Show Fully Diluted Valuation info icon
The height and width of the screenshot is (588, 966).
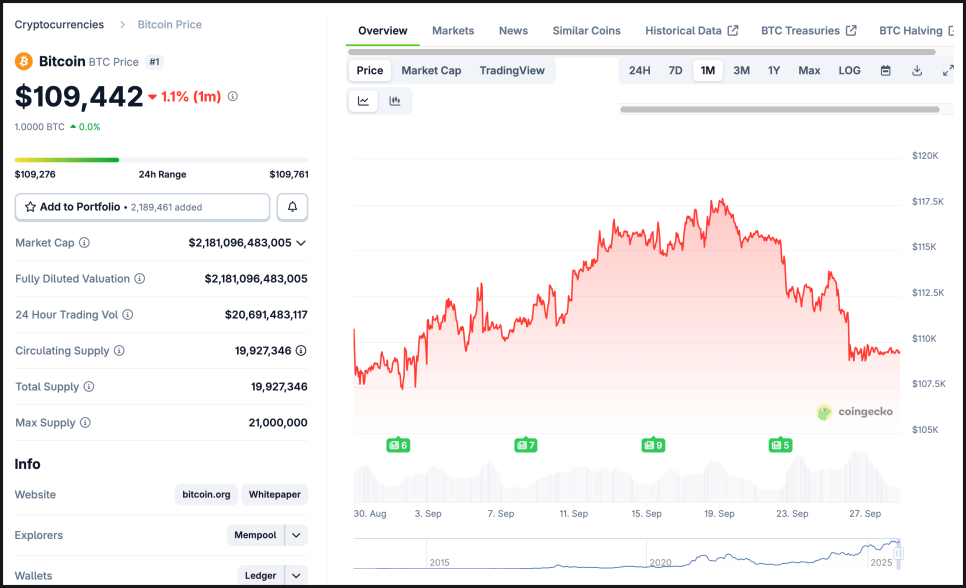[x=140, y=279]
